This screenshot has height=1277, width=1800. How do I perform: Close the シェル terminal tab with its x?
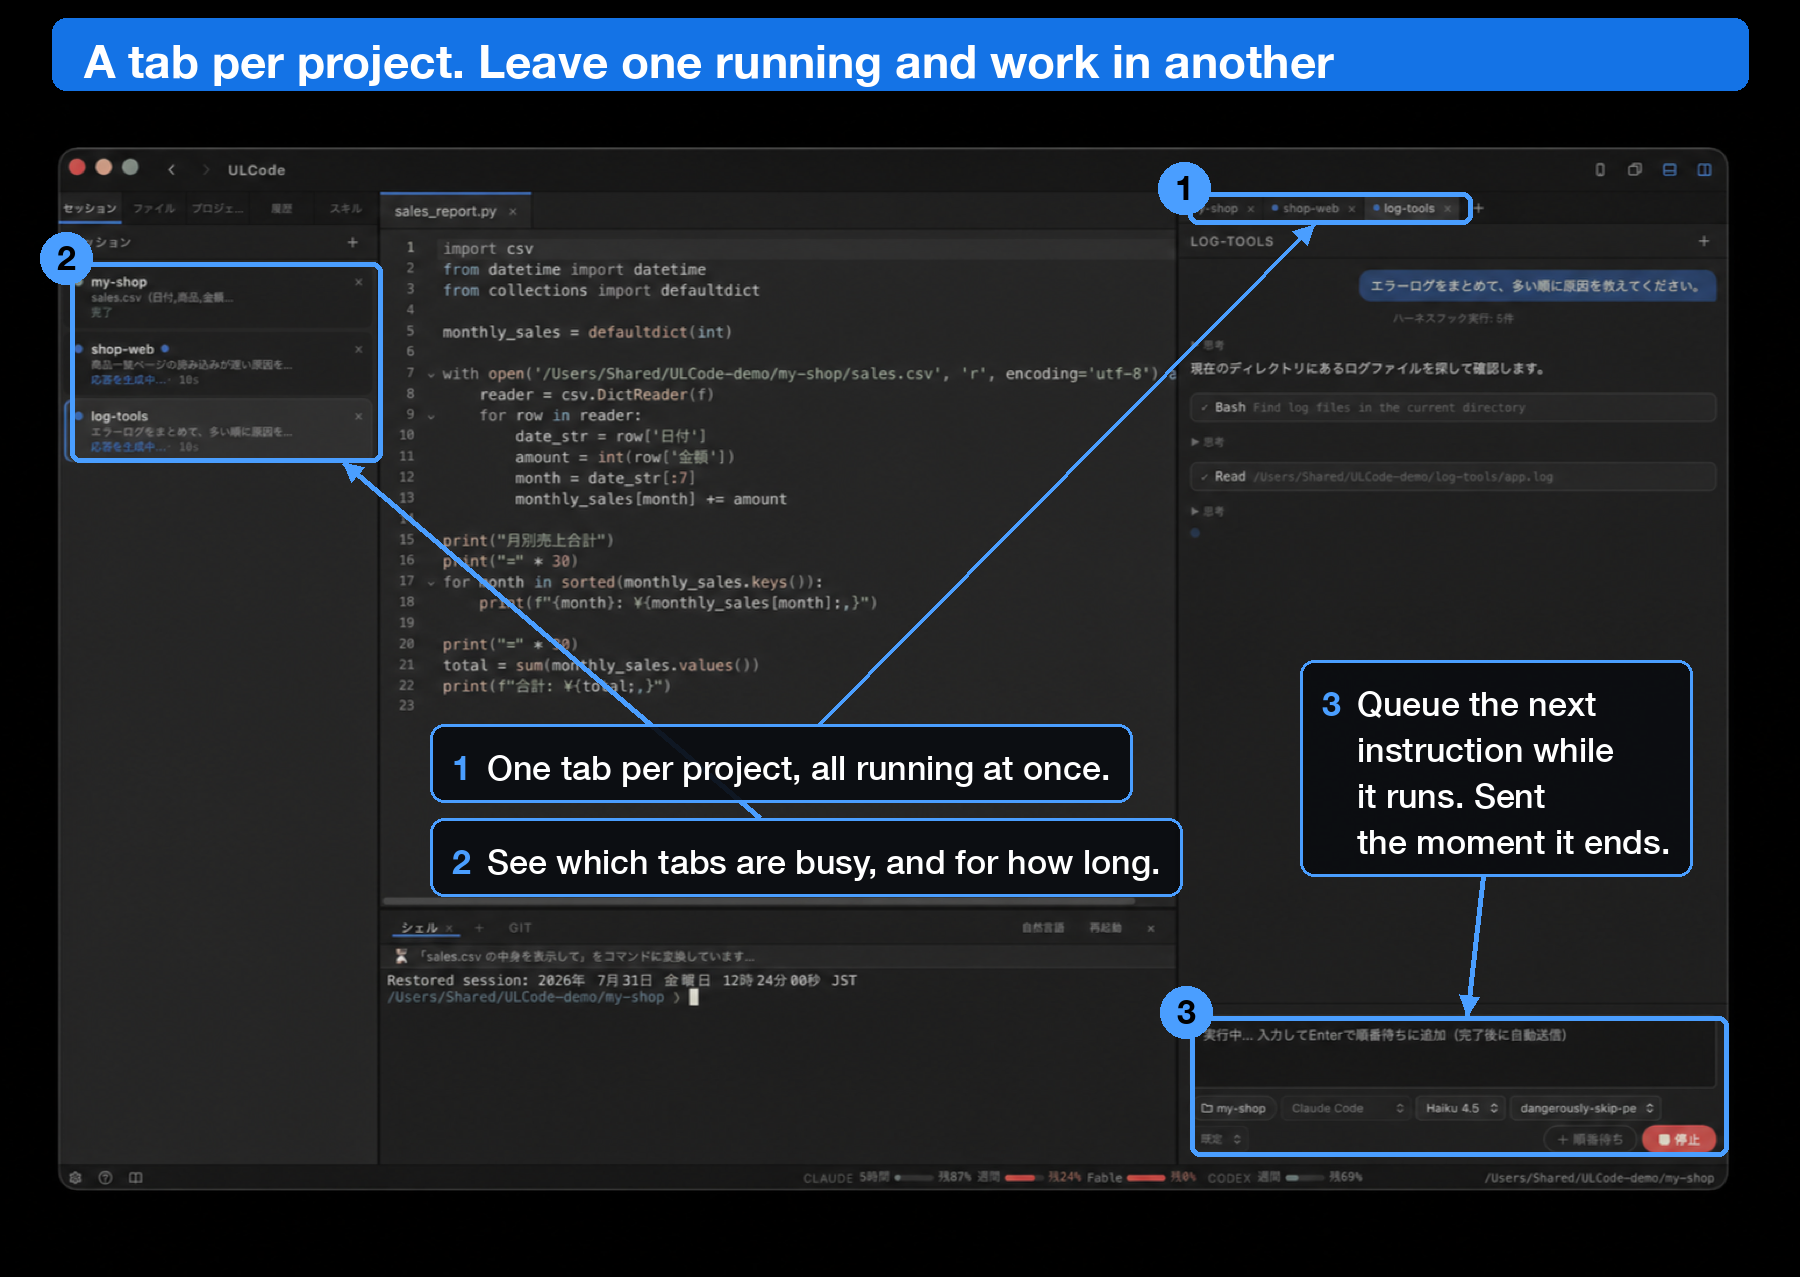(x=450, y=928)
